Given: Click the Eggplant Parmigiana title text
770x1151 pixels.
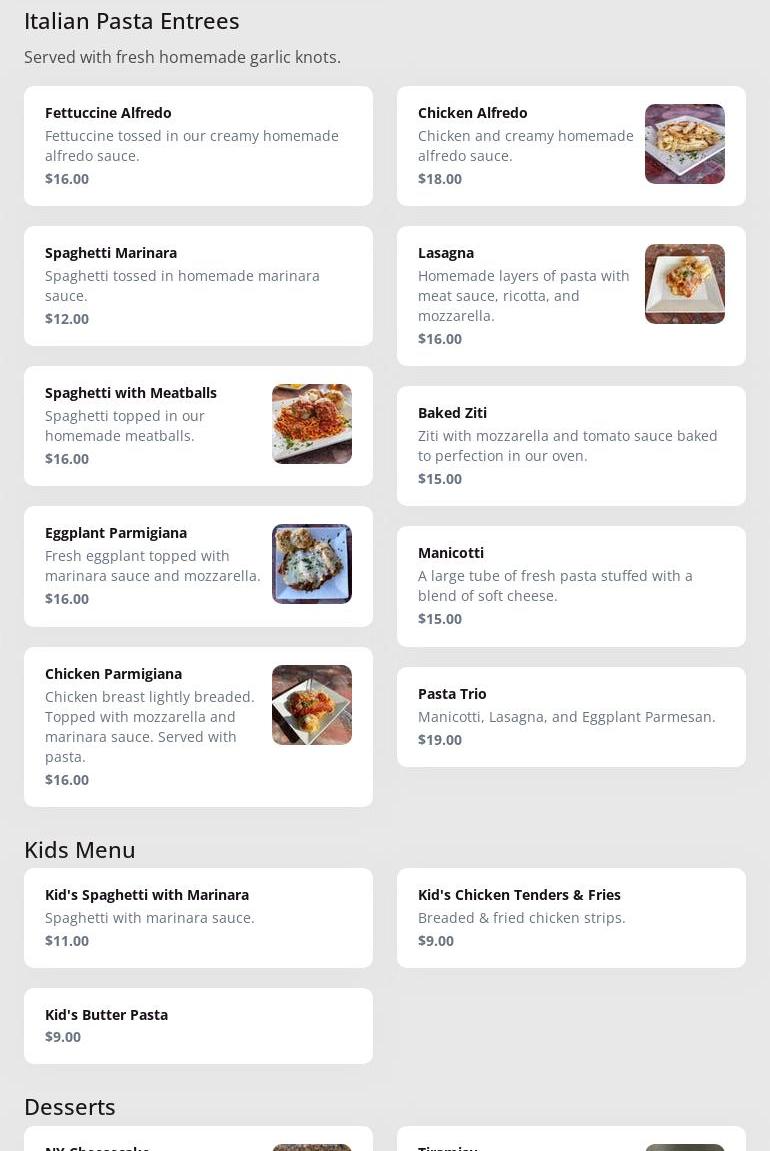Looking at the screenshot, I should point(116,533).
